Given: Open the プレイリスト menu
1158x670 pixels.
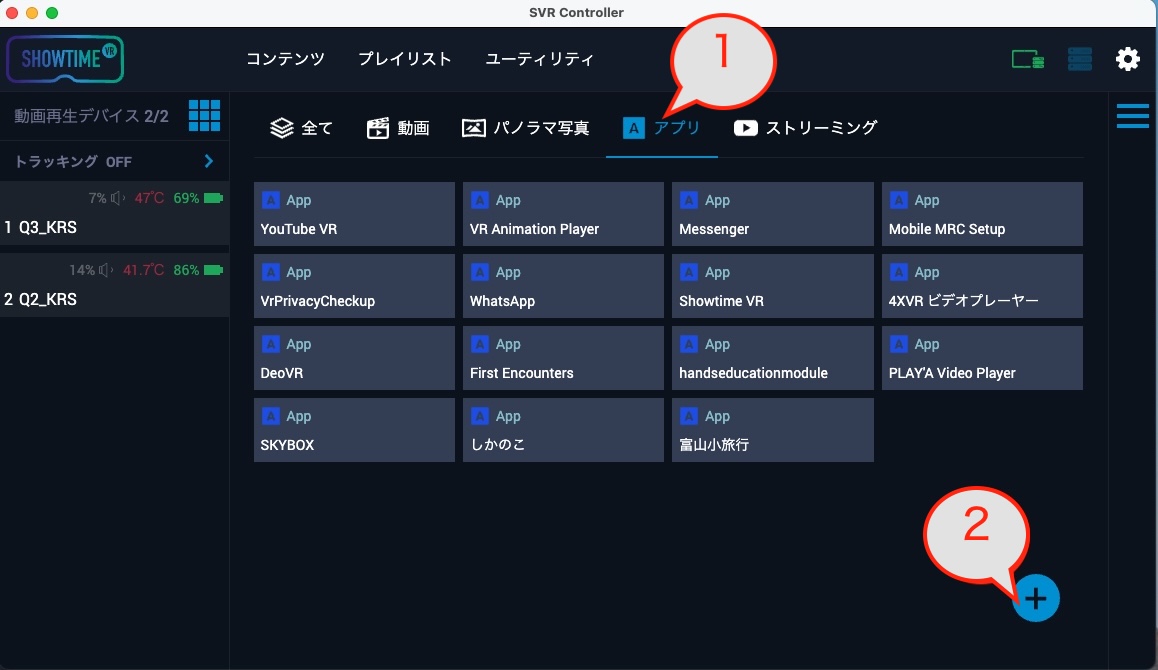Looking at the screenshot, I should click(405, 59).
